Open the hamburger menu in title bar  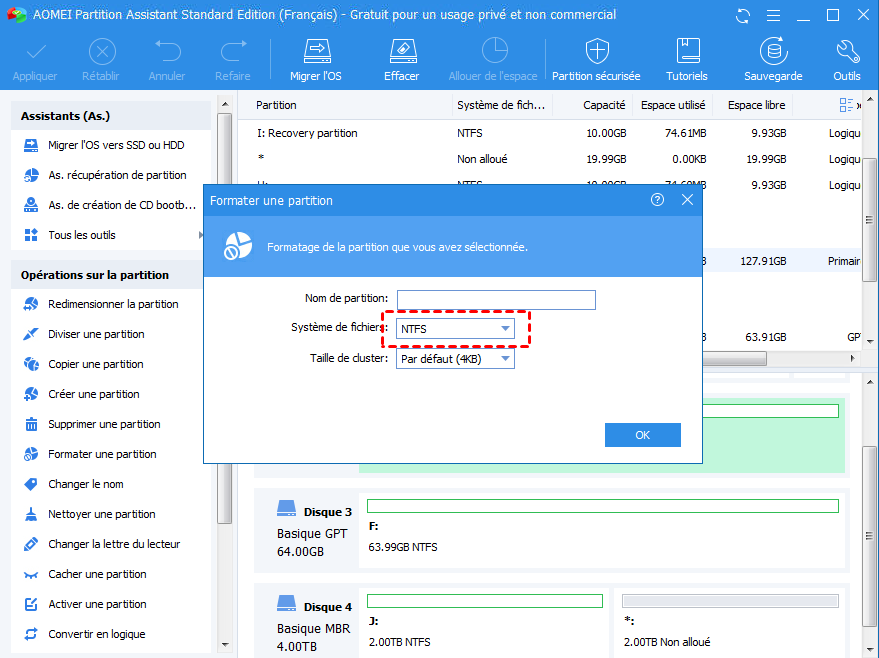tap(773, 16)
